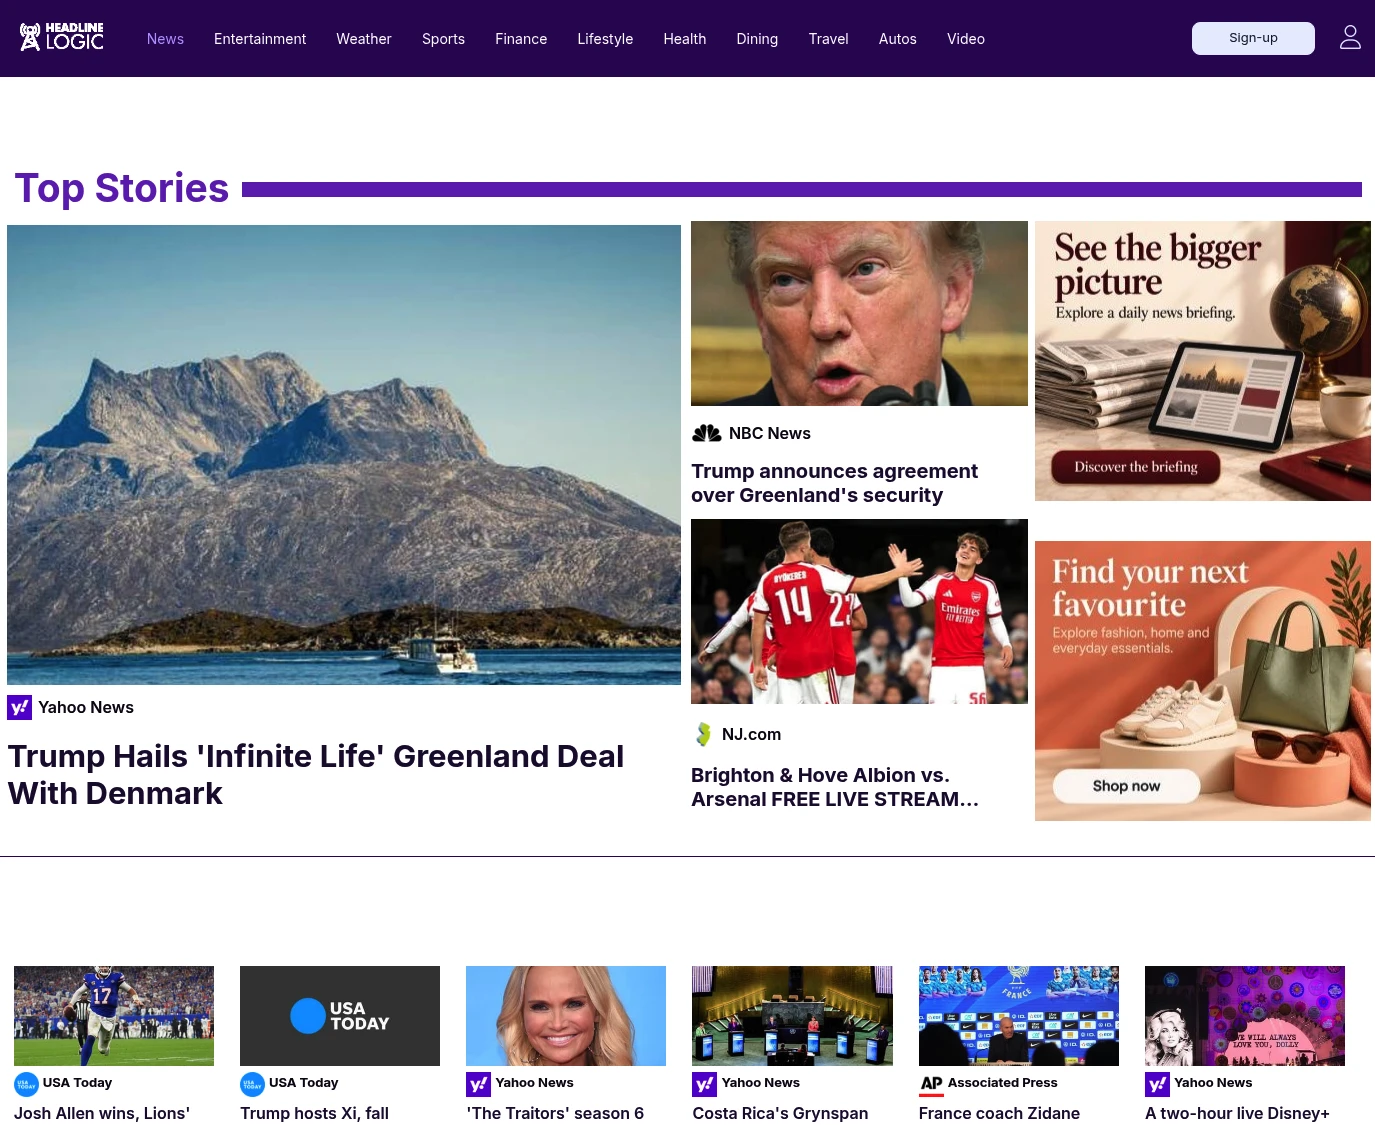Open Trump announces agreement over Greenland's security
The width and height of the screenshot is (1375, 1125).
coord(834,483)
